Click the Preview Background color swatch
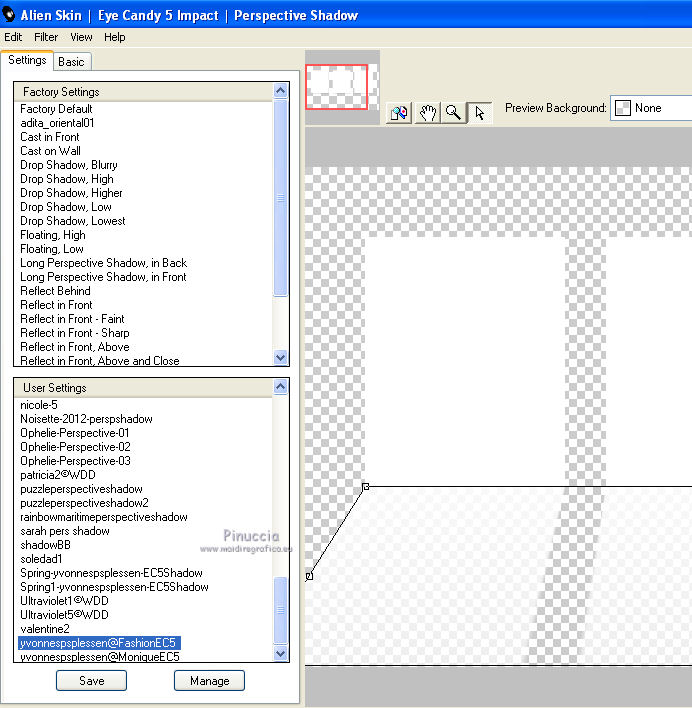 coord(622,108)
